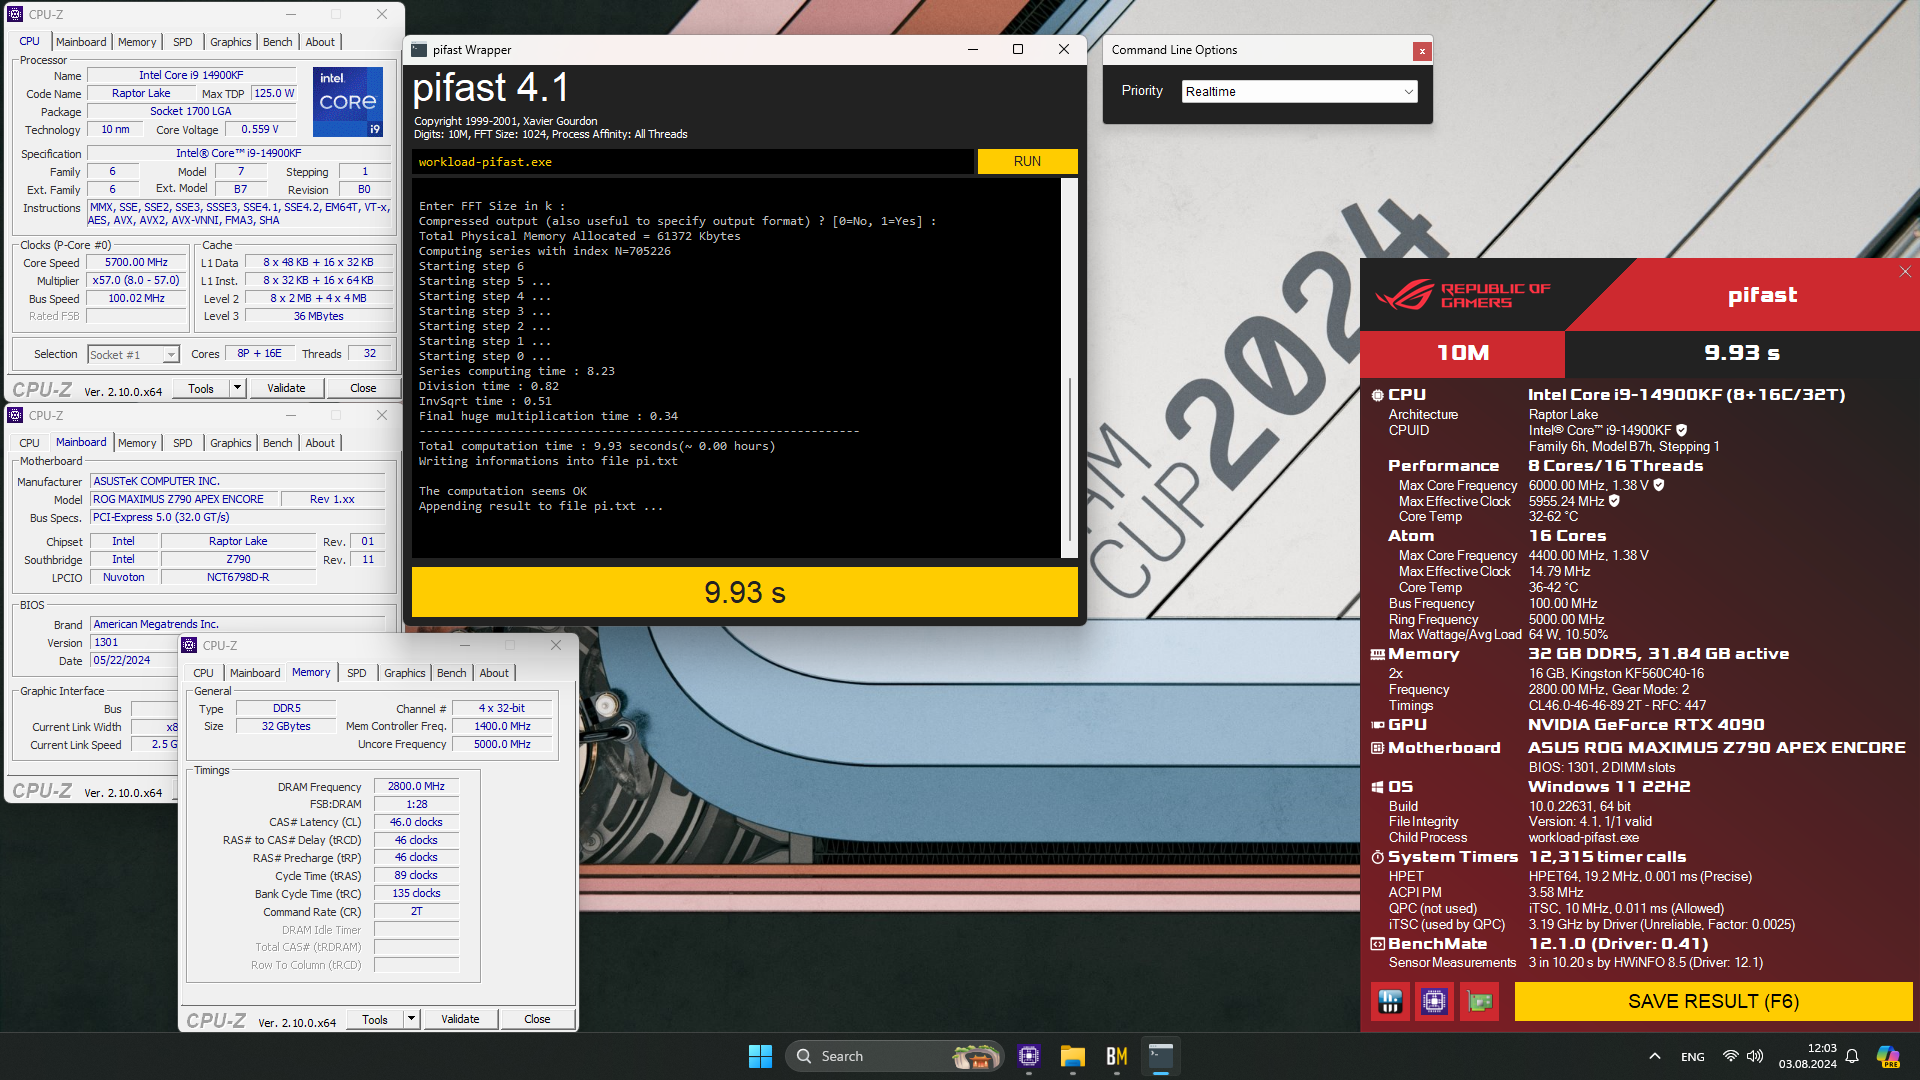The height and width of the screenshot is (1080, 1920).
Task: Click RUN button in pifast Wrapper
Action: [1027, 161]
